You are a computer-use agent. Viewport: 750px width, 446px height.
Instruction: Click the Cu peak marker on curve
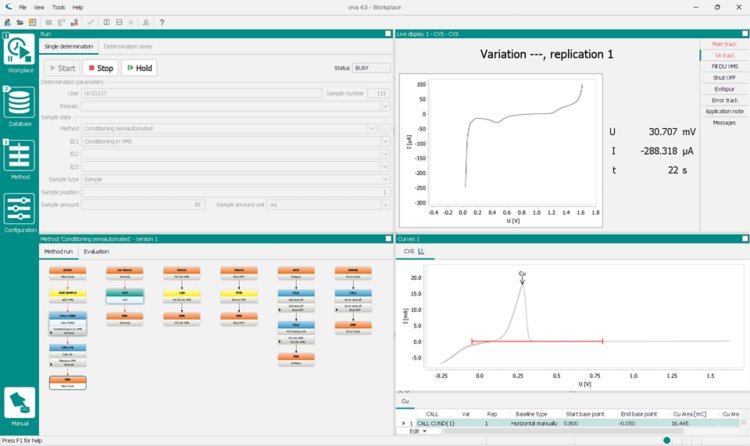tap(522, 278)
